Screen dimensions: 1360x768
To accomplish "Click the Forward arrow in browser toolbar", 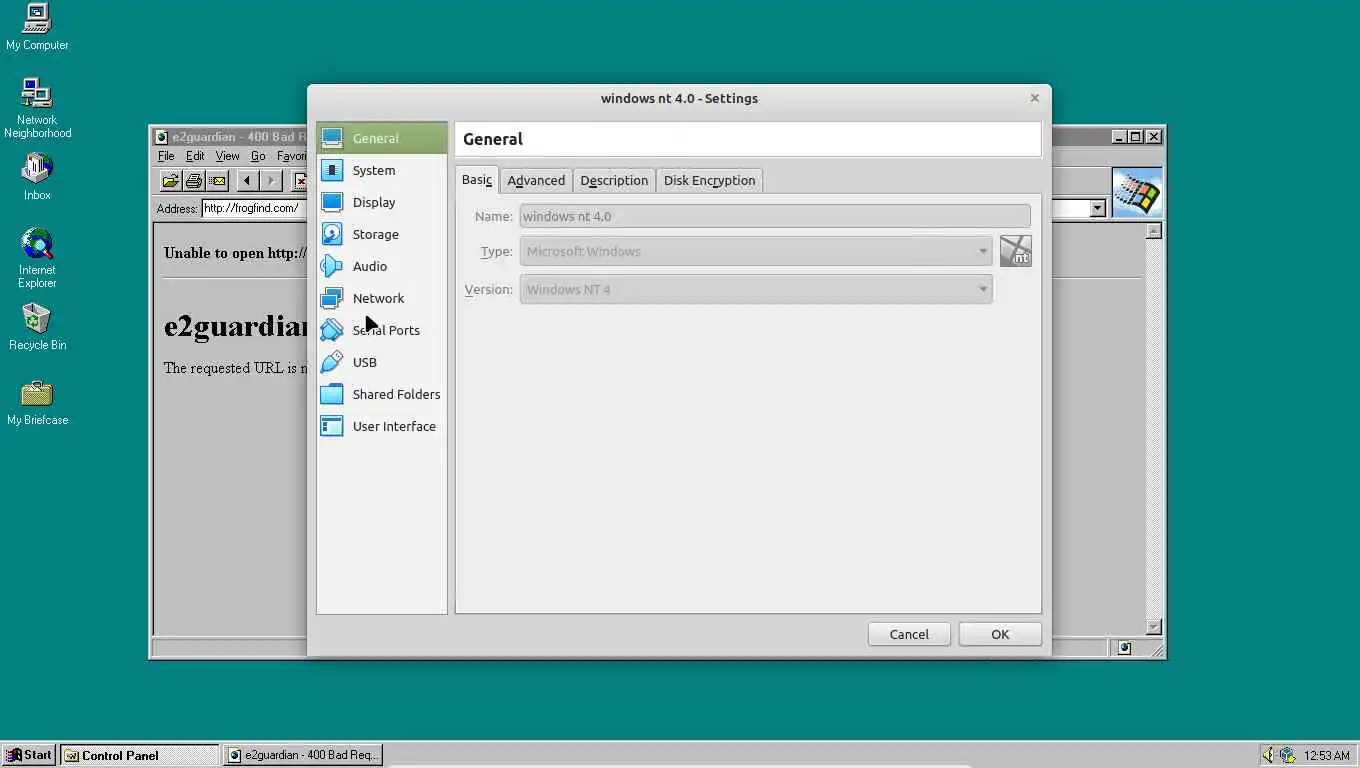I will tap(270, 181).
